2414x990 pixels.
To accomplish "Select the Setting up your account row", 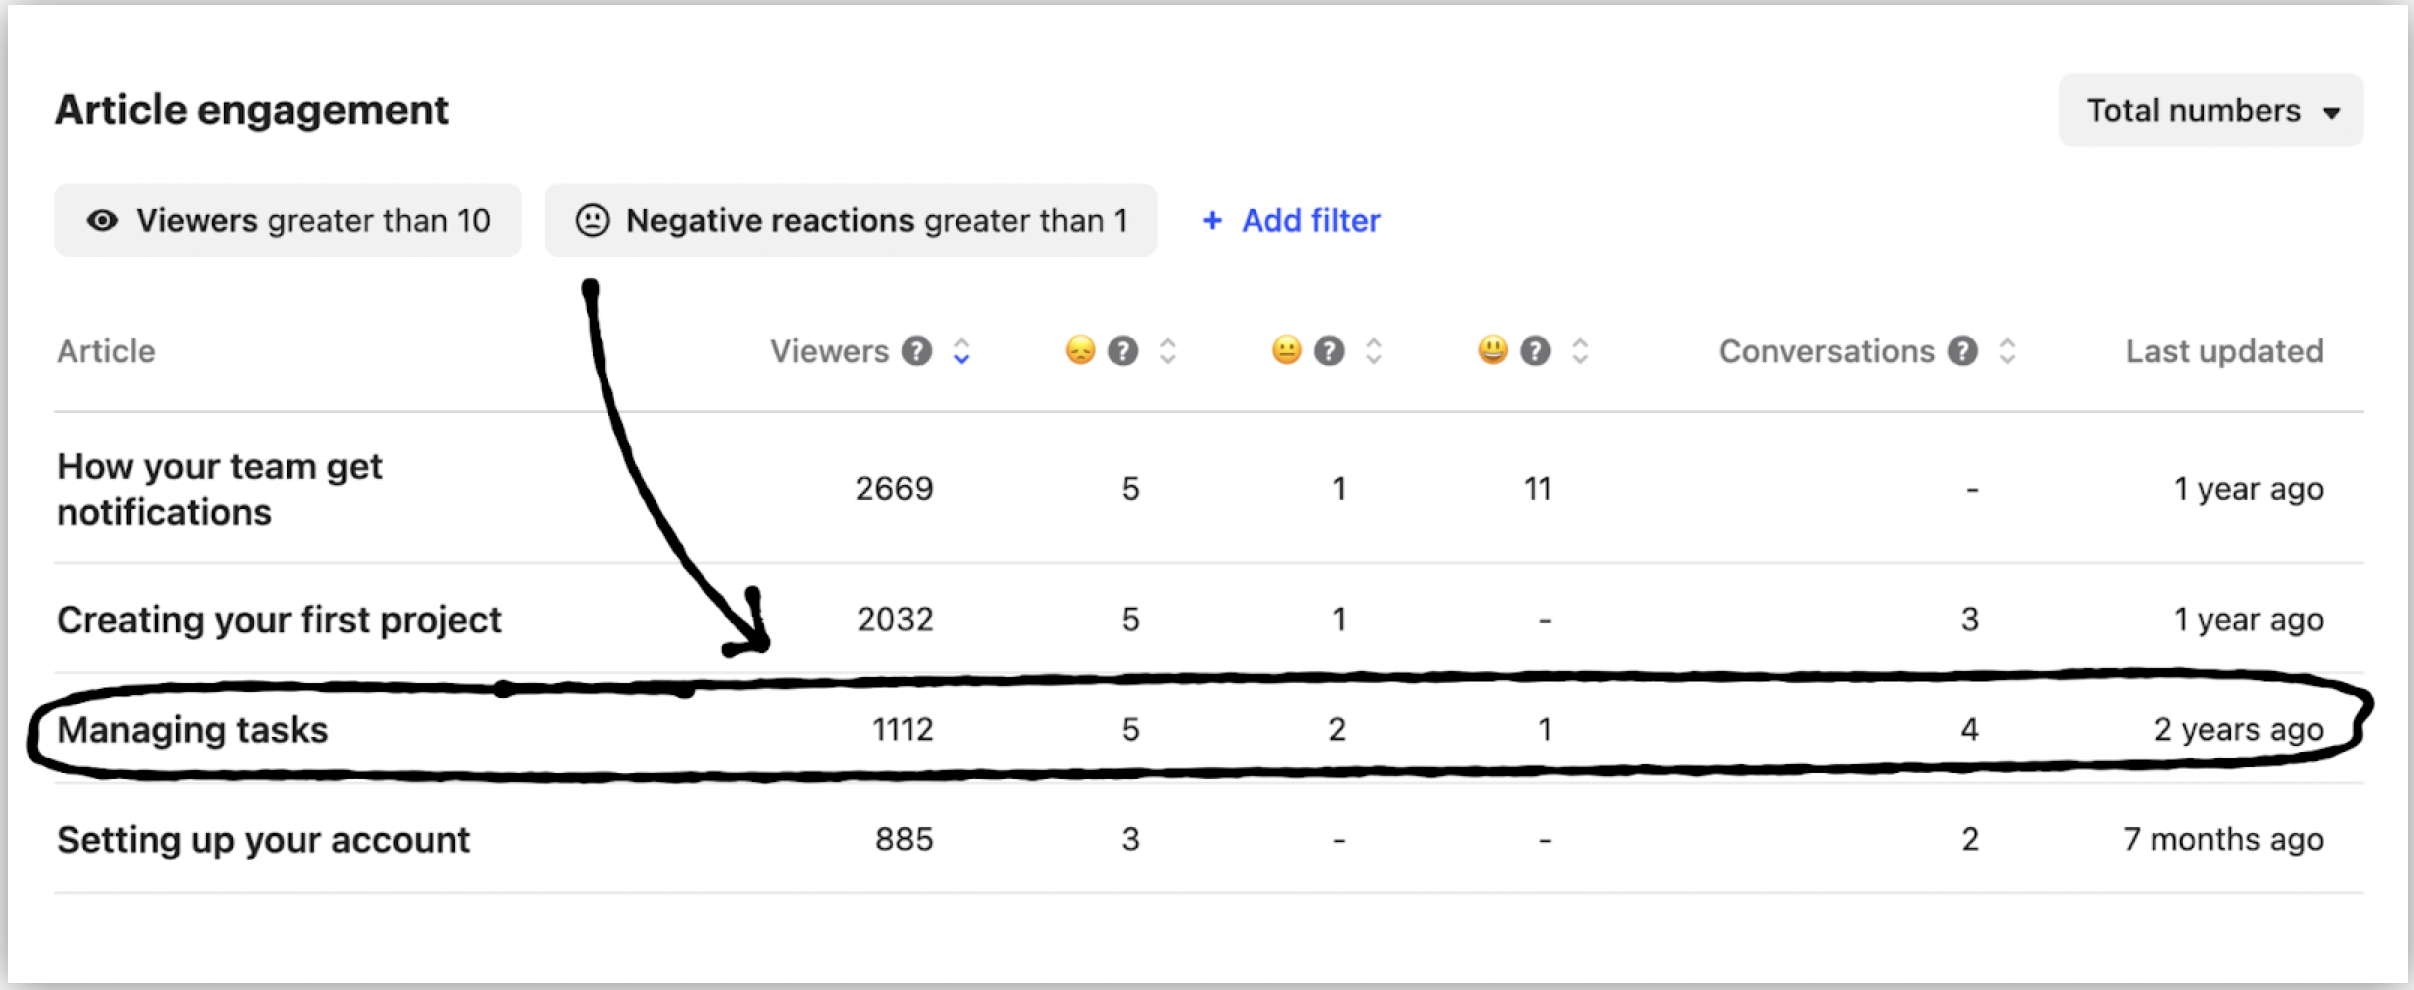I will coord(1209,839).
